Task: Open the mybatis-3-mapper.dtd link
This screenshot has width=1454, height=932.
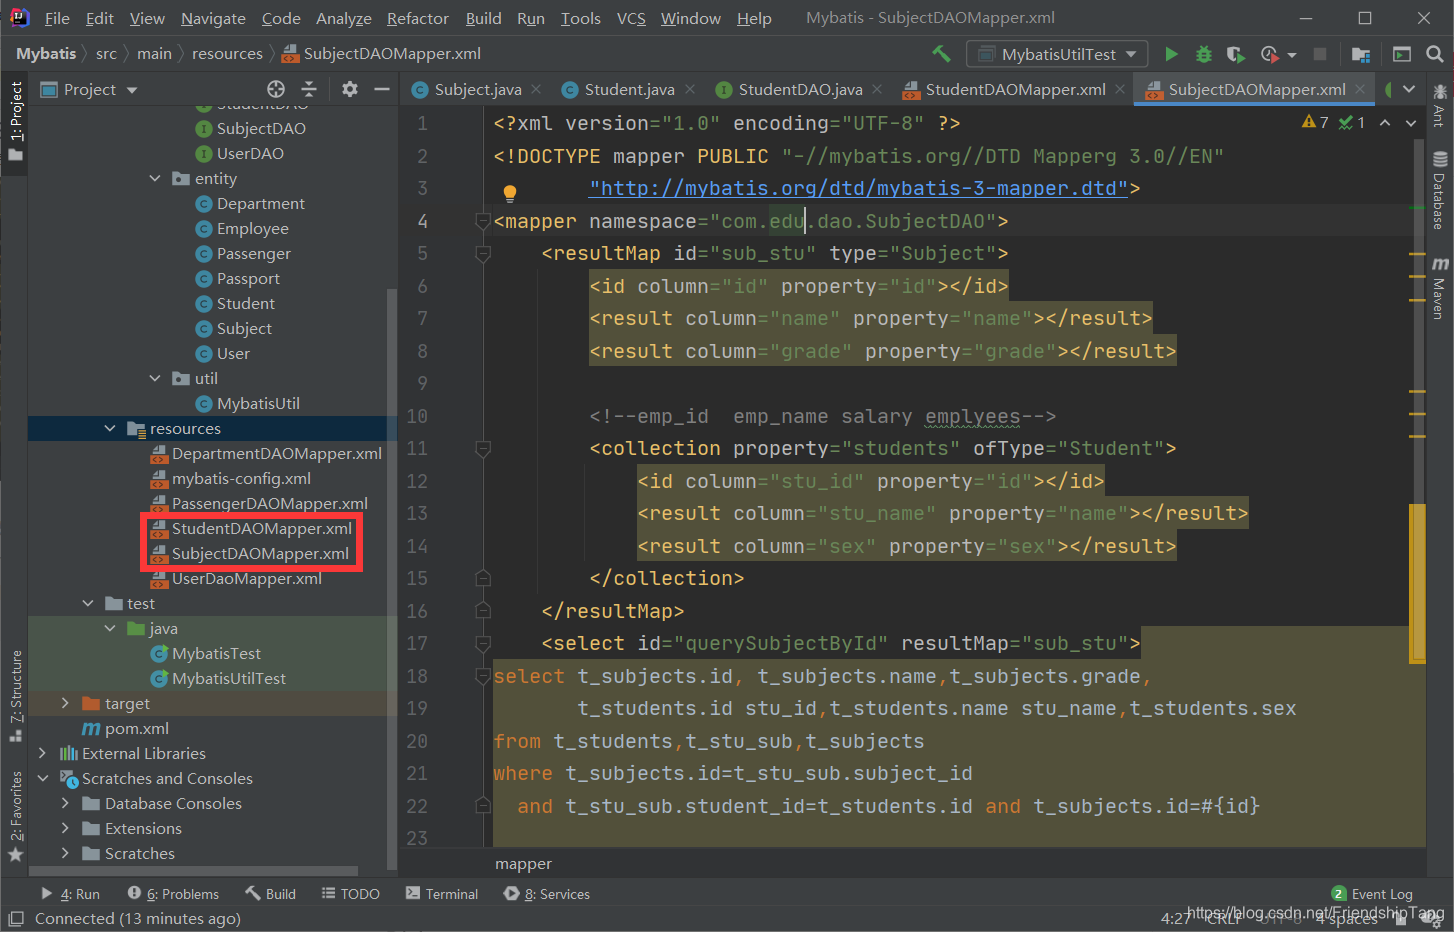Action: 859,188
